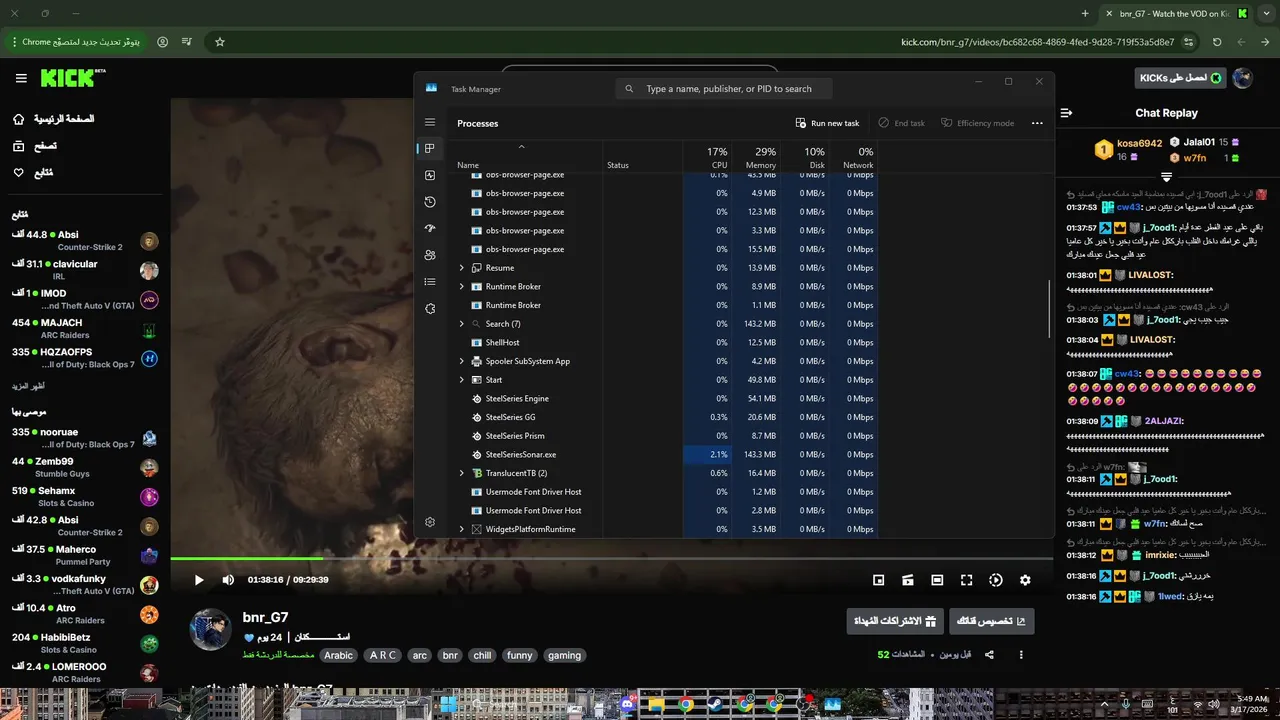Click Run new task button
The height and width of the screenshot is (720, 1280).
click(x=828, y=123)
